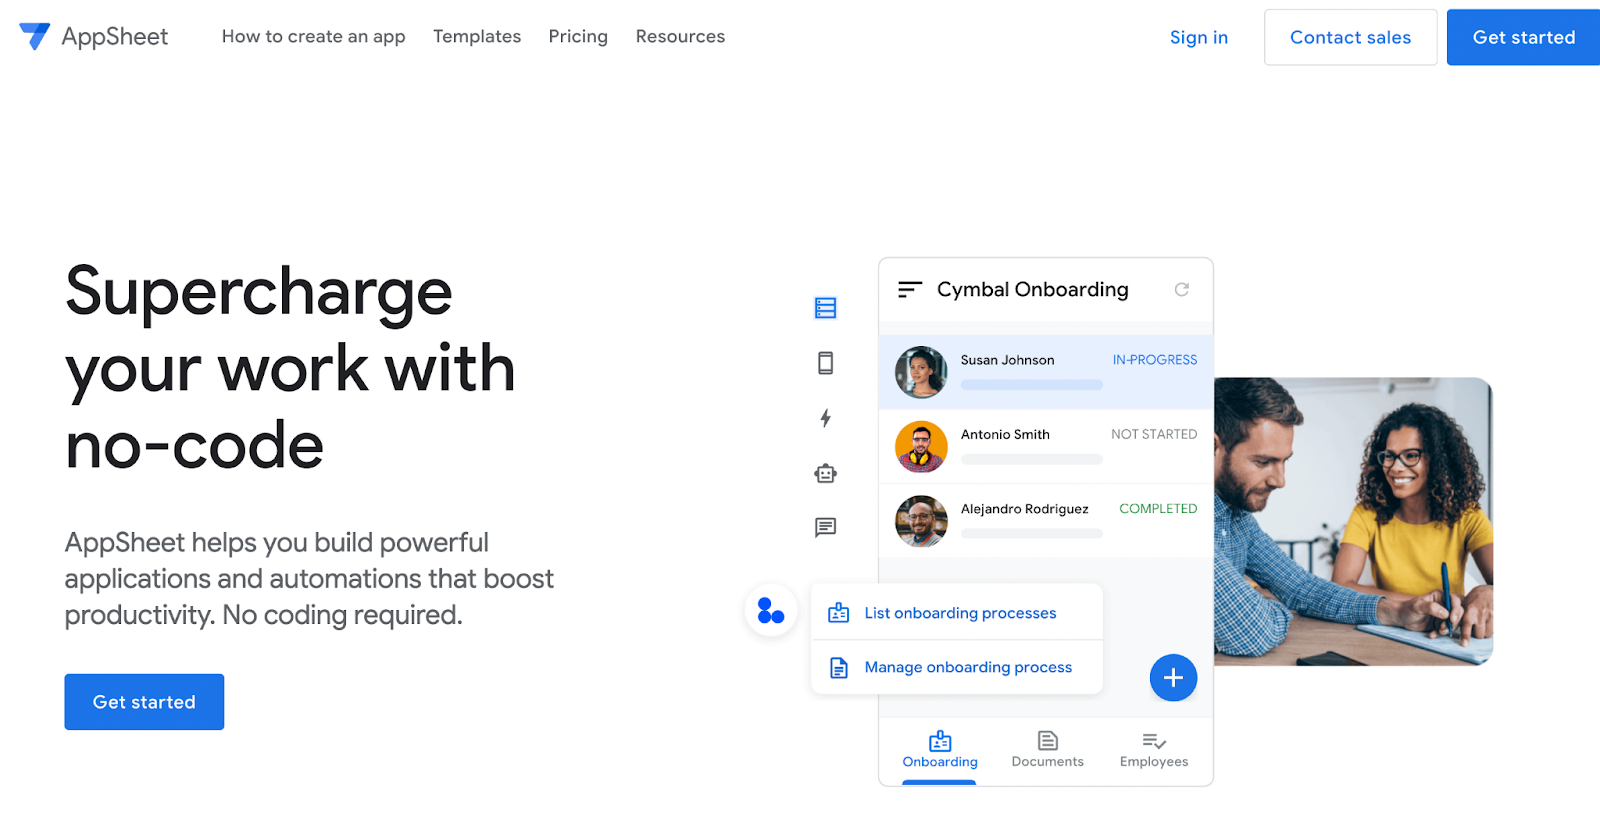
Task: Click Get started button below hero text
Action: click(x=144, y=702)
